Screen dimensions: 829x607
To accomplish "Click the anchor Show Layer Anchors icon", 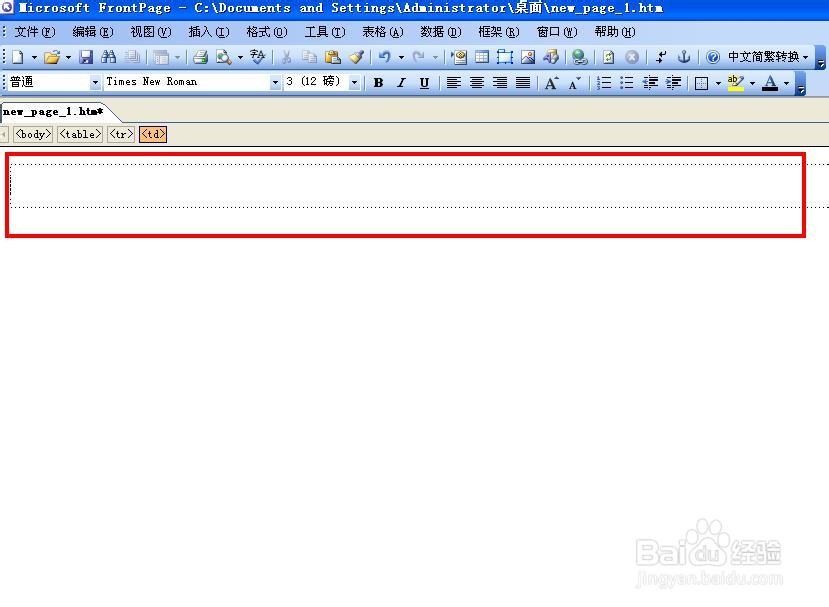I will coord(684,57).
